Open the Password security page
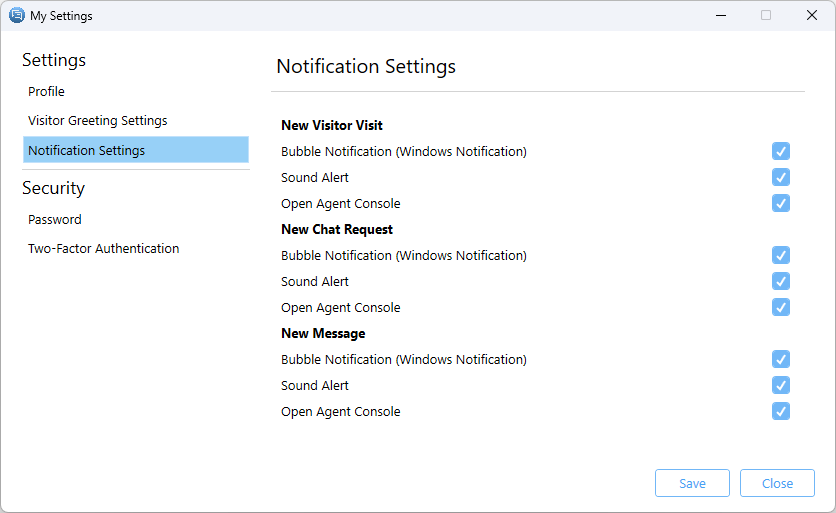836x513 pixels. click(55, 220)
